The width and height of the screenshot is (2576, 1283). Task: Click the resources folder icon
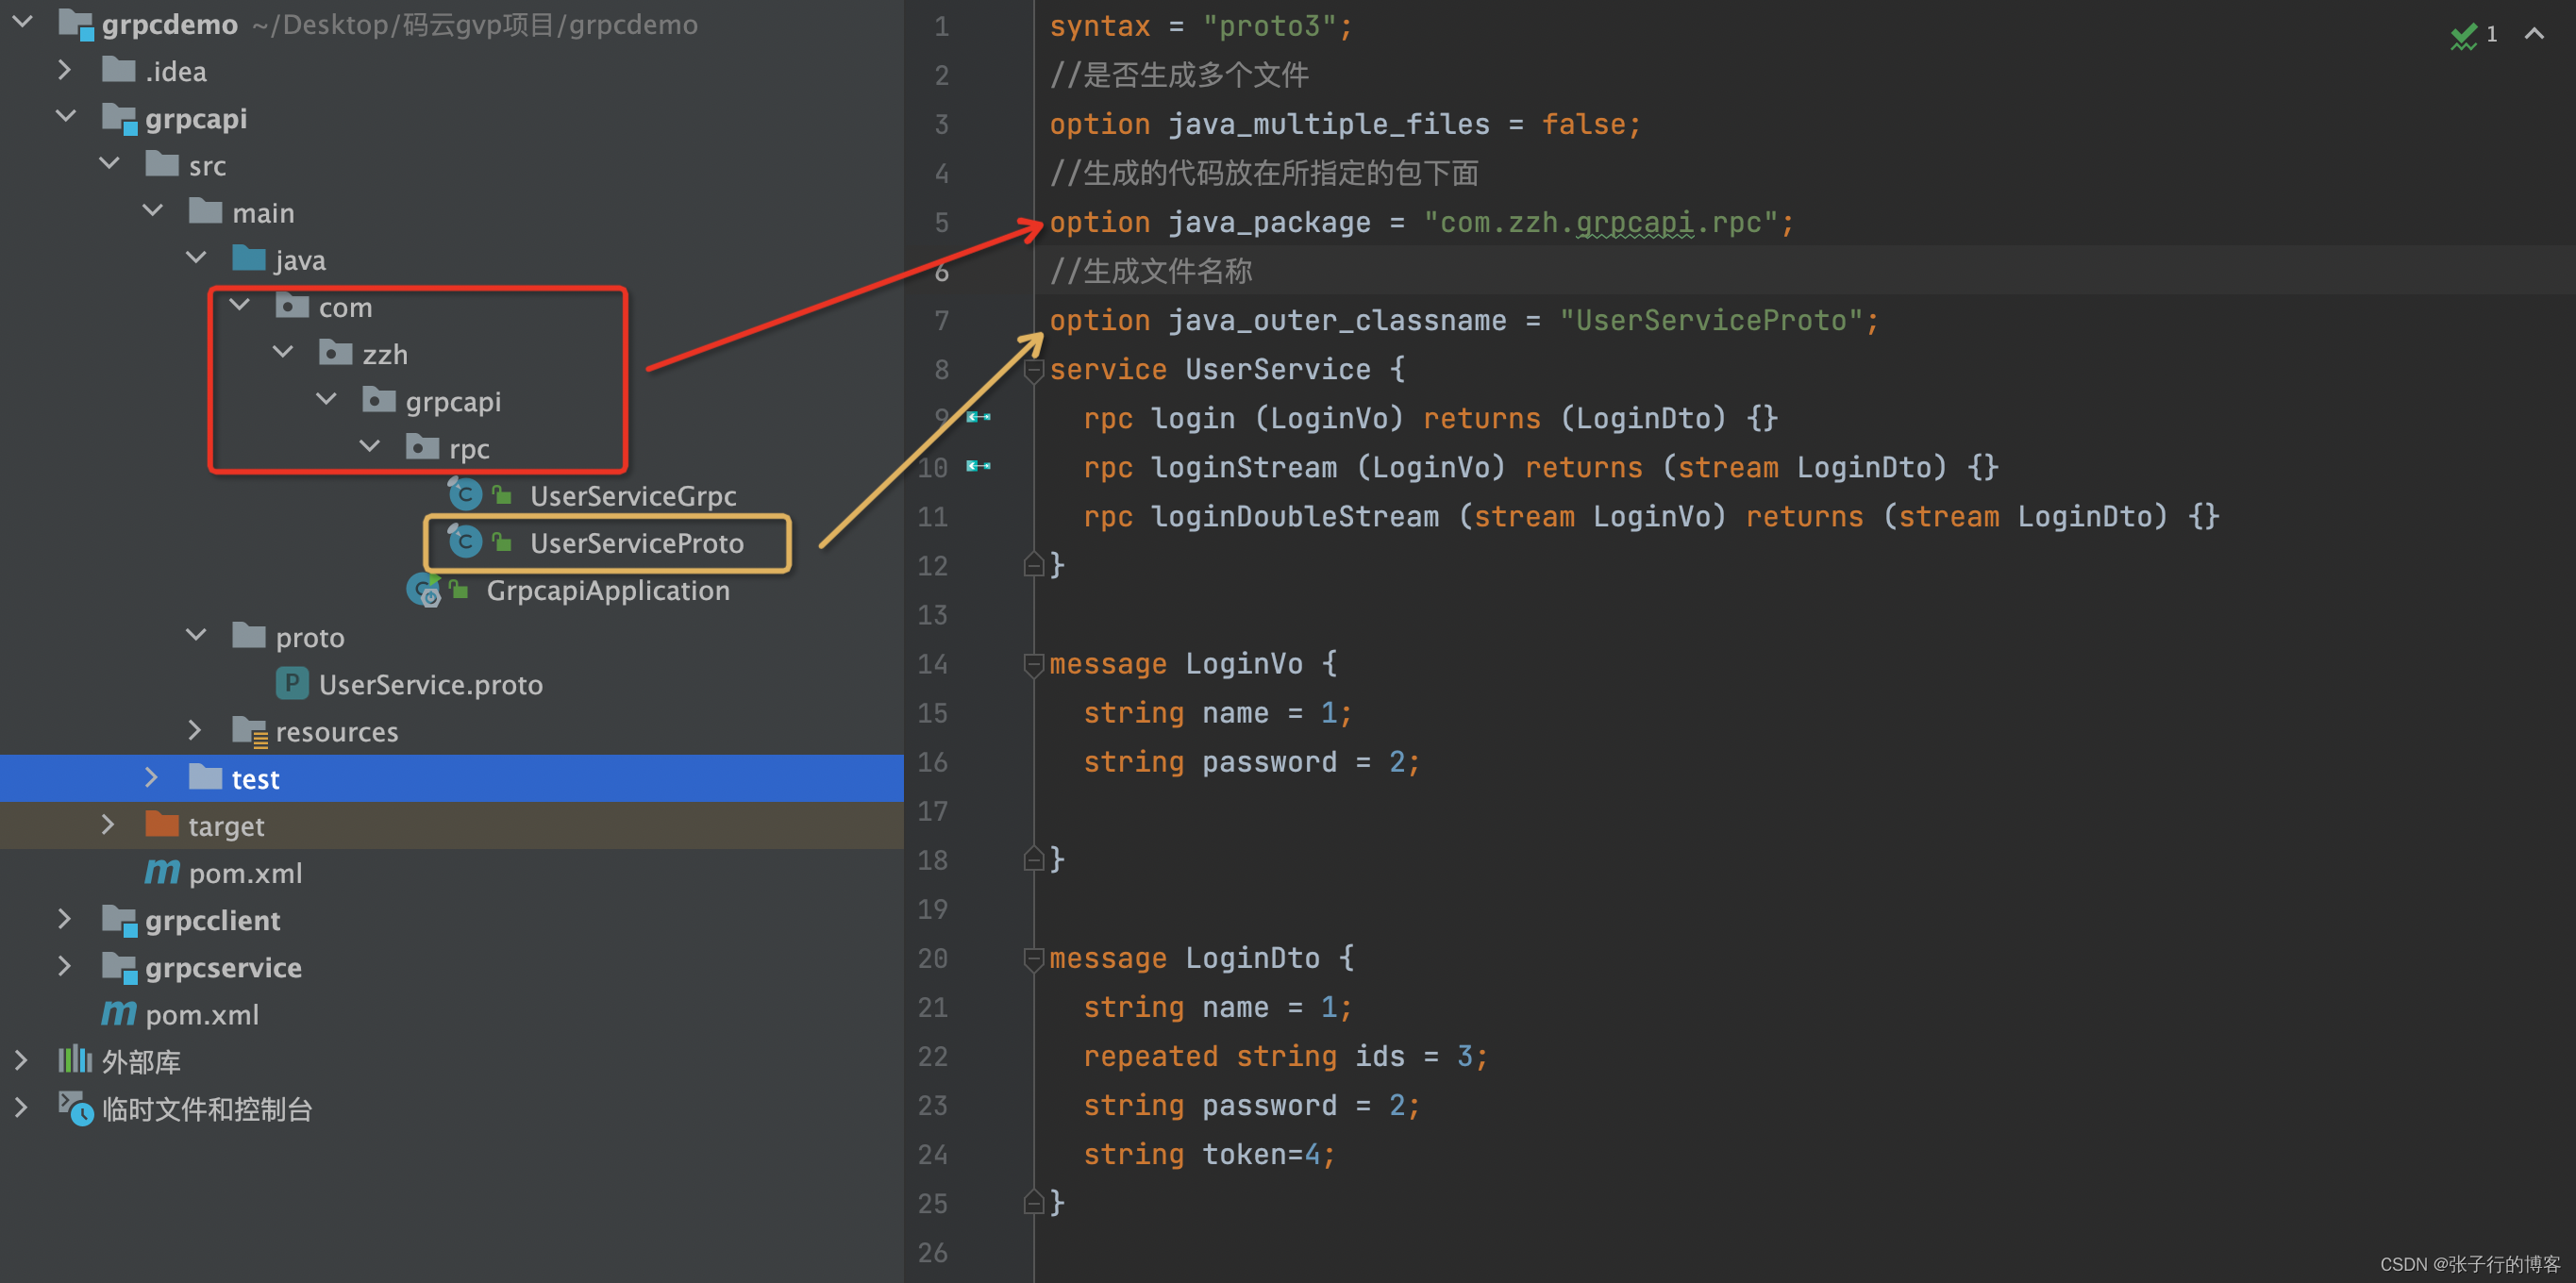coord(250,732)
